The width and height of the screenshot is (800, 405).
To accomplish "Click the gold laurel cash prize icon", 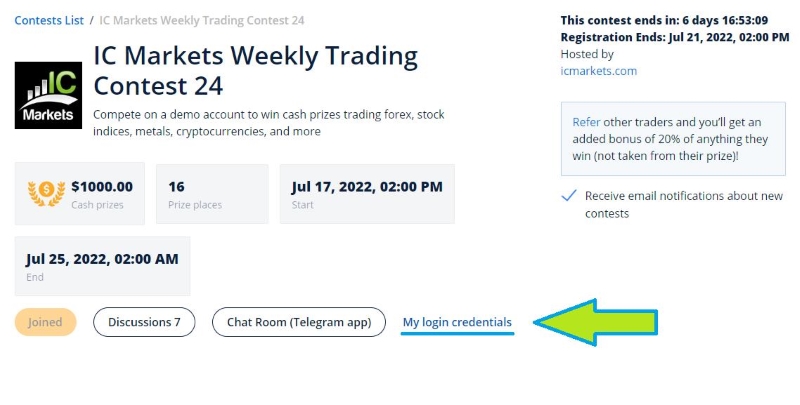I will point(46,193).
